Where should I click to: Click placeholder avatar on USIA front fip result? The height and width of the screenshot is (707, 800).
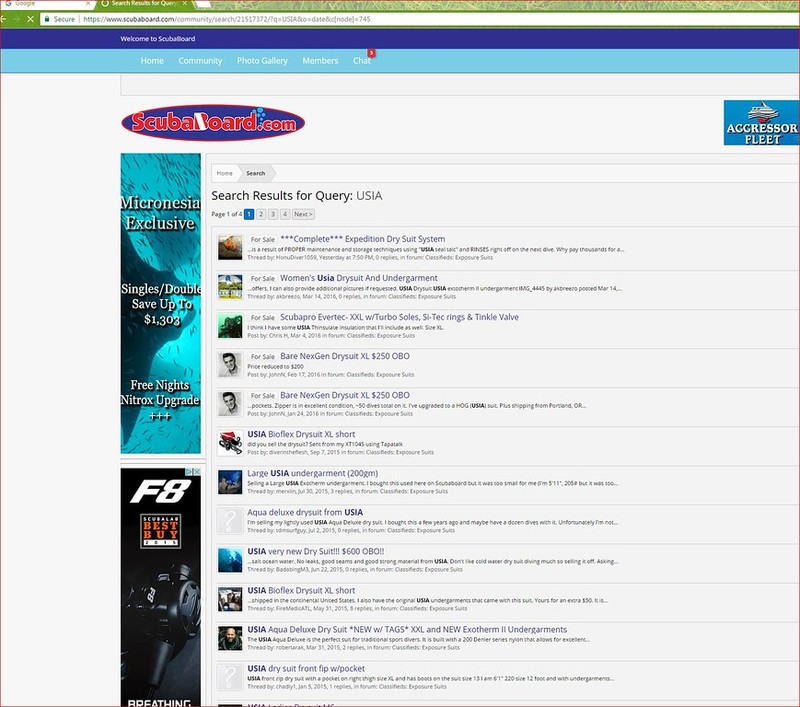click(x=230, y=677)
